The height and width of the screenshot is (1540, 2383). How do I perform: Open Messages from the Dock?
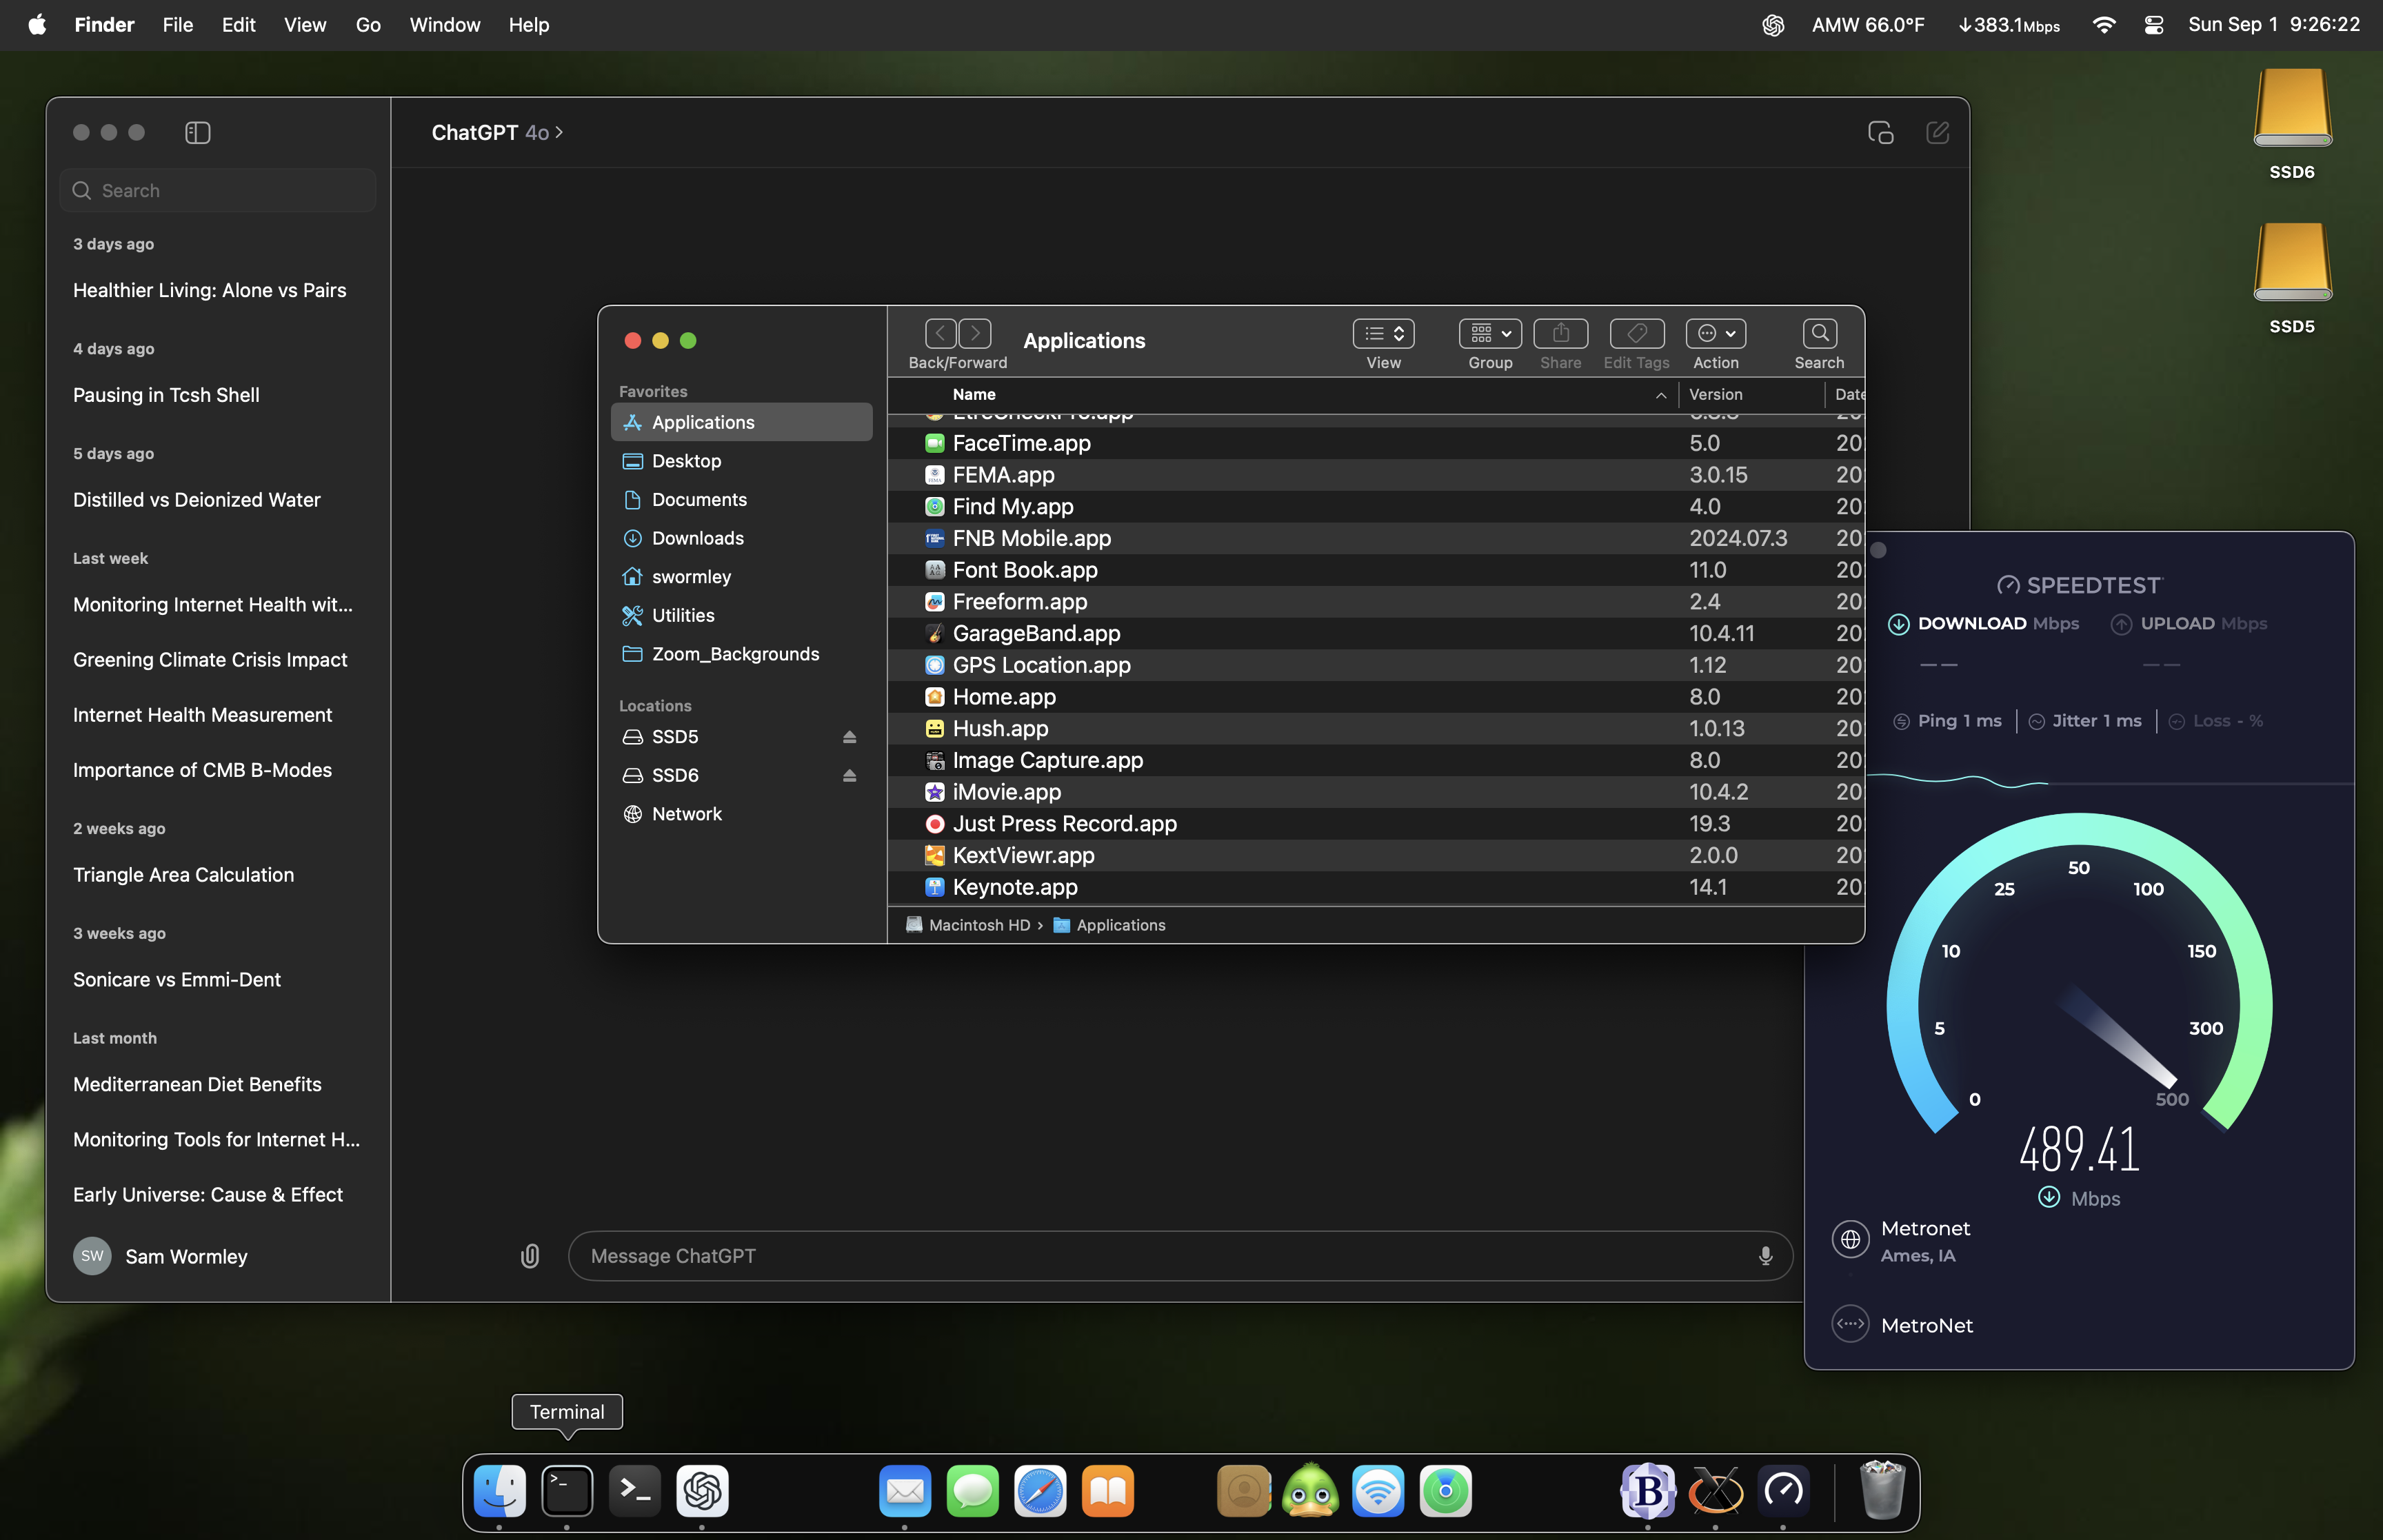tap(972, 1491)
